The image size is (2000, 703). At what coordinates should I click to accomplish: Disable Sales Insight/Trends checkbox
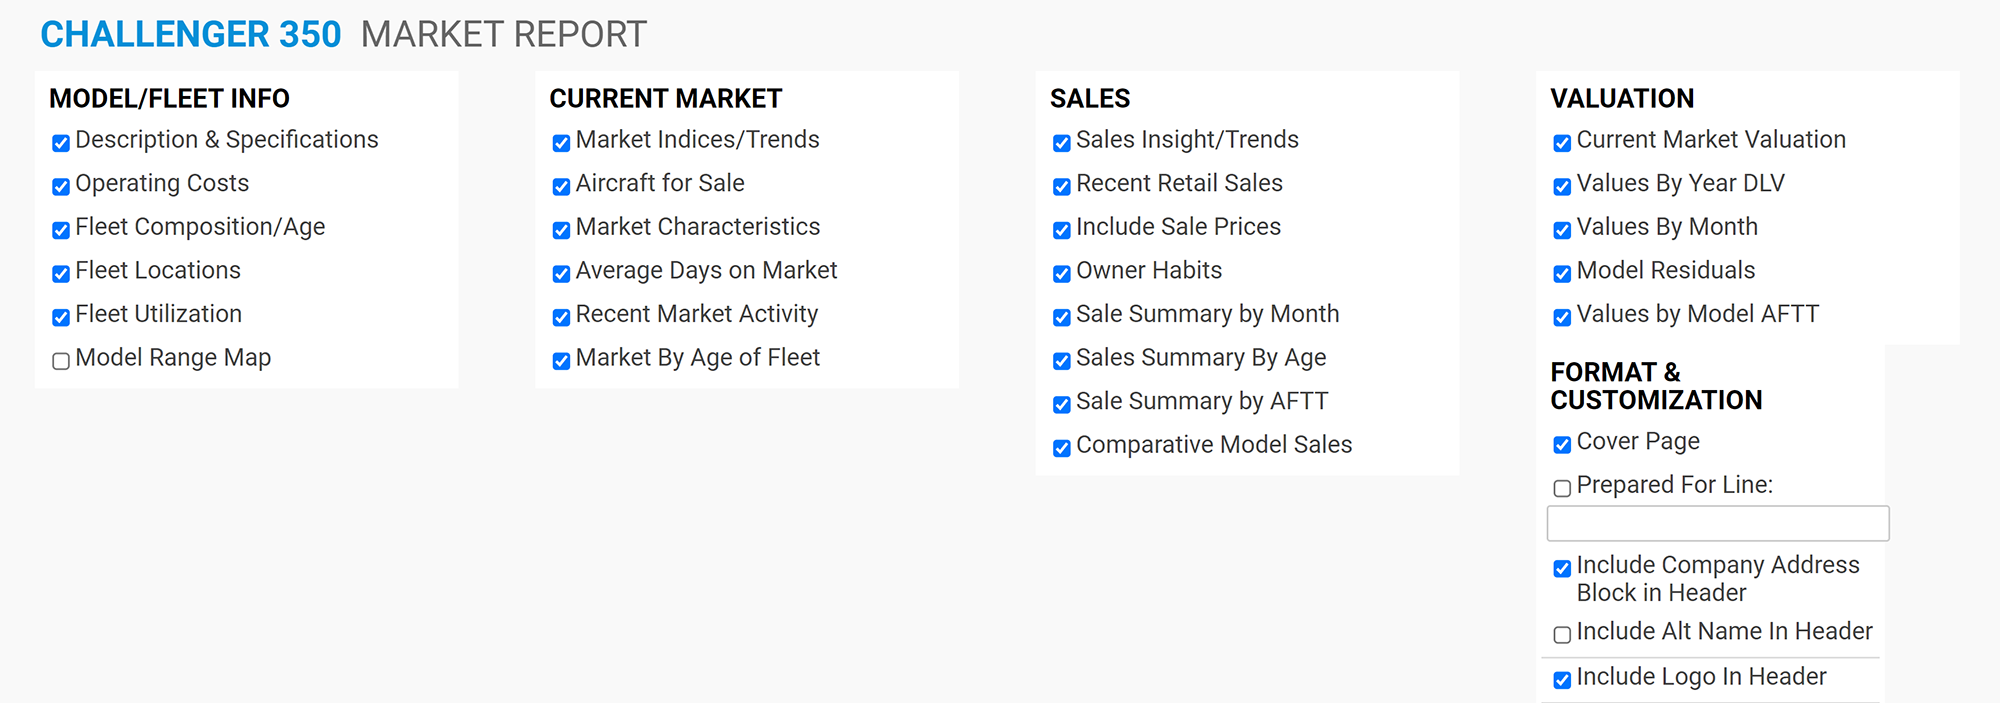pyautogui.click(x=1062, y=143)
